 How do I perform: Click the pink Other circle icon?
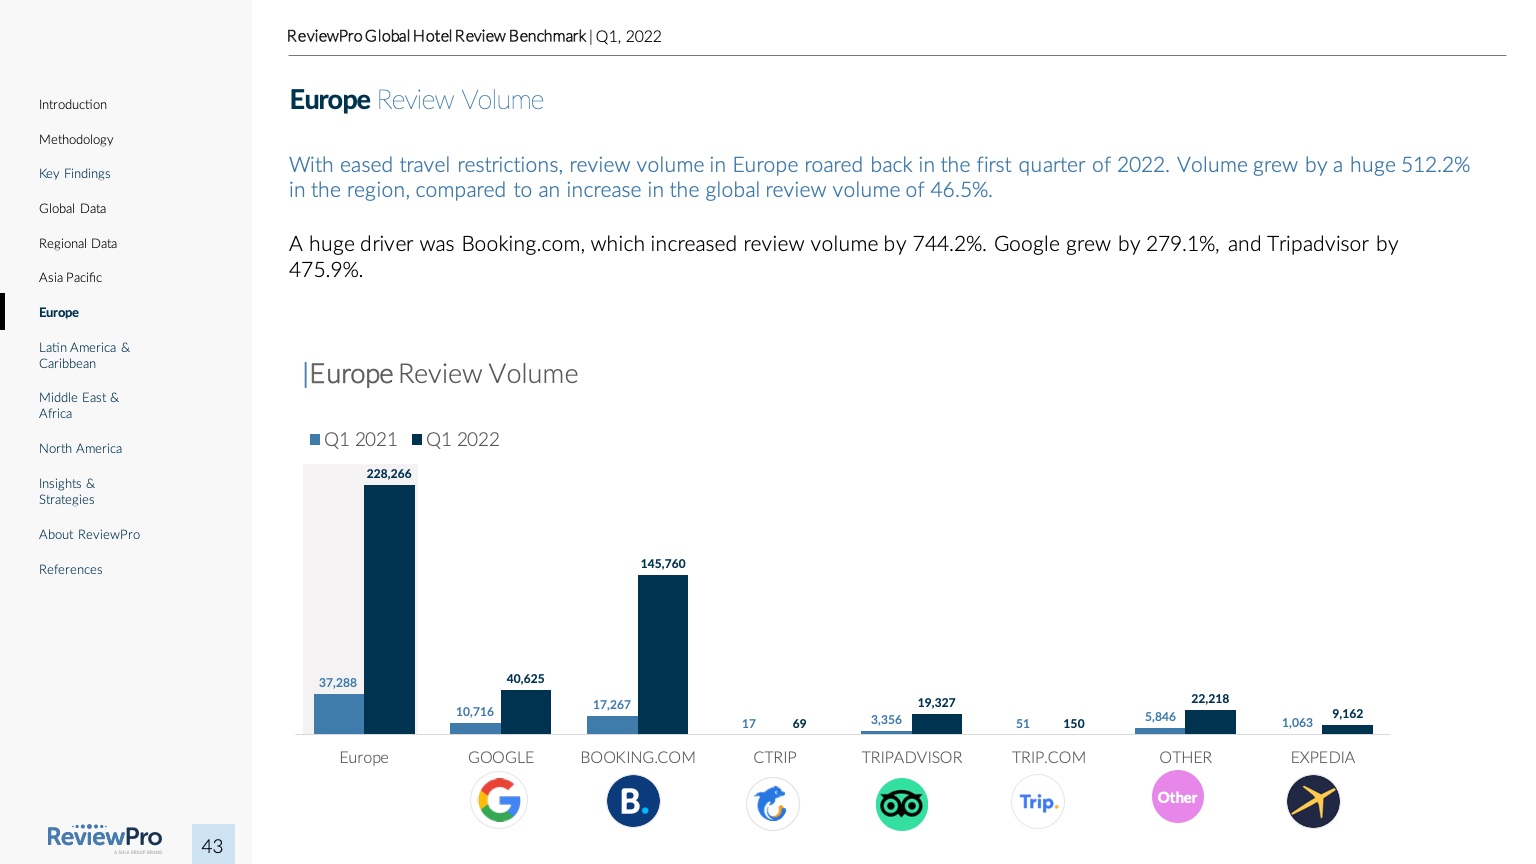(1177, 797)
